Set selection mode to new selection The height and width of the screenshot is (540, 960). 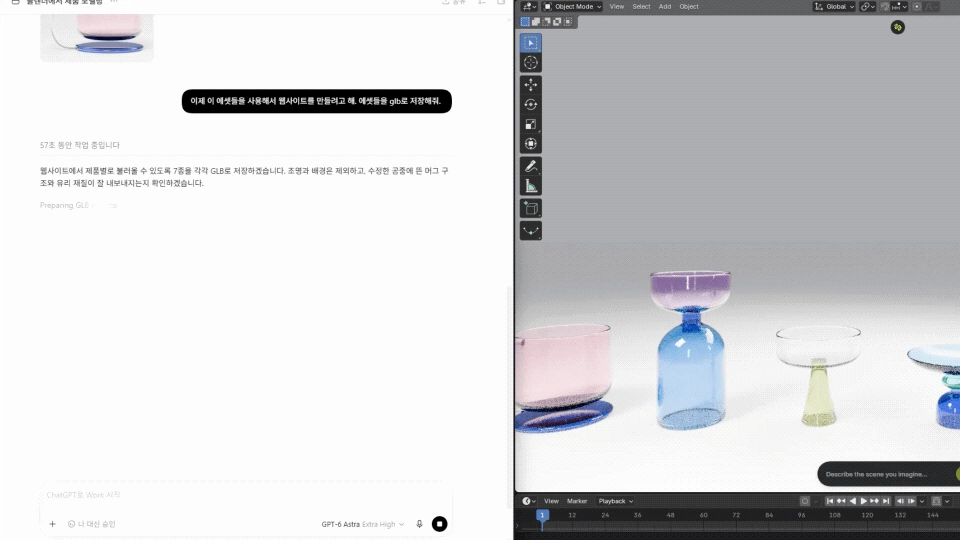pyautogui.click(x=525, y=21)
